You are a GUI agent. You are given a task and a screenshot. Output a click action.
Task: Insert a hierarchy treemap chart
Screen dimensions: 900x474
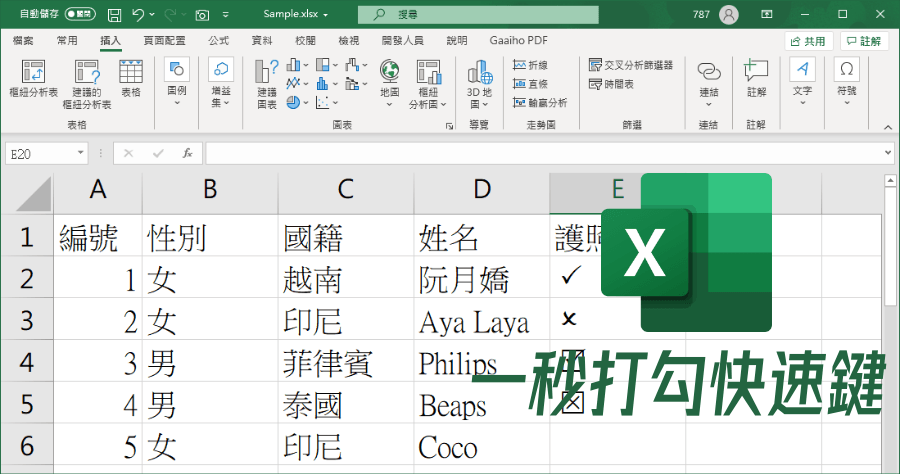point(326,65)
